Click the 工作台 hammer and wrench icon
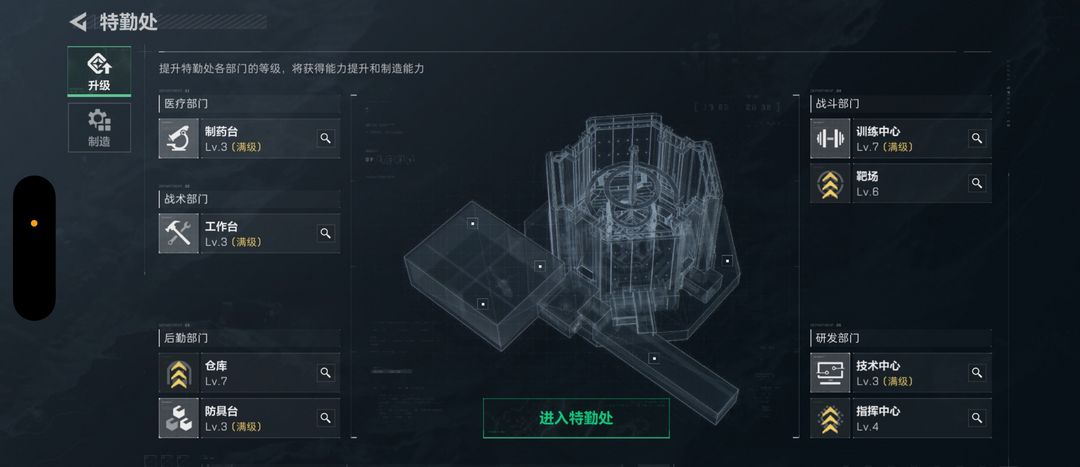The height and width of the screenshot is (467, 1080). (178, 234)
